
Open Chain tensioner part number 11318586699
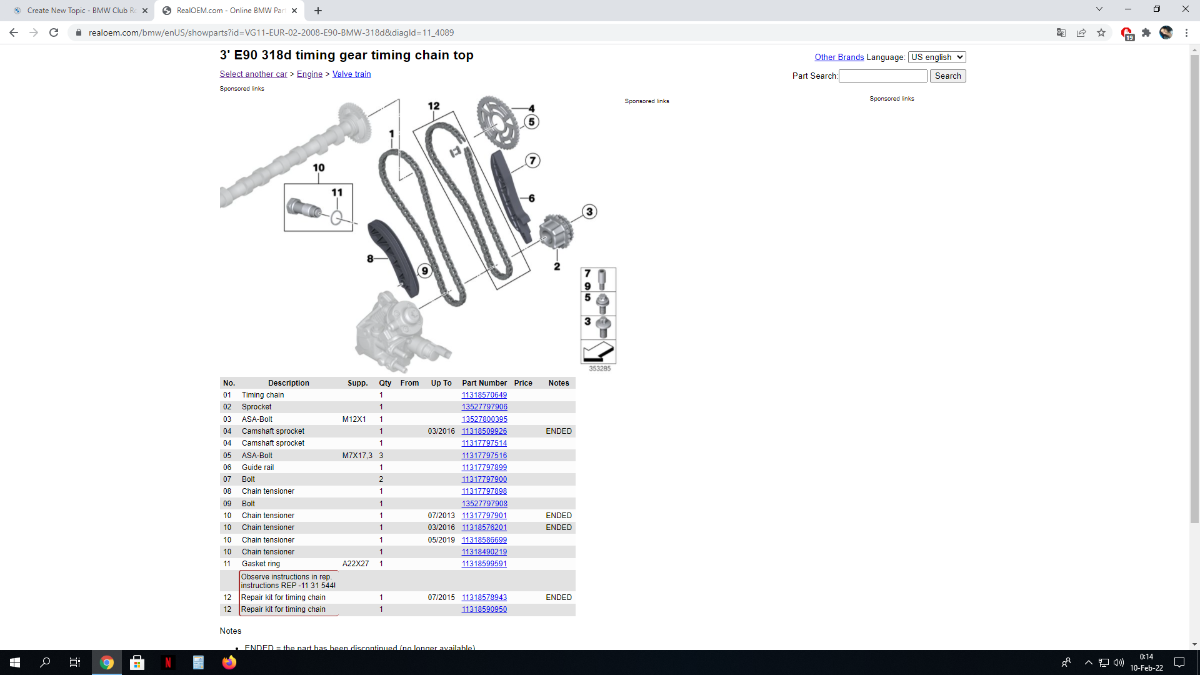point(484,539)
